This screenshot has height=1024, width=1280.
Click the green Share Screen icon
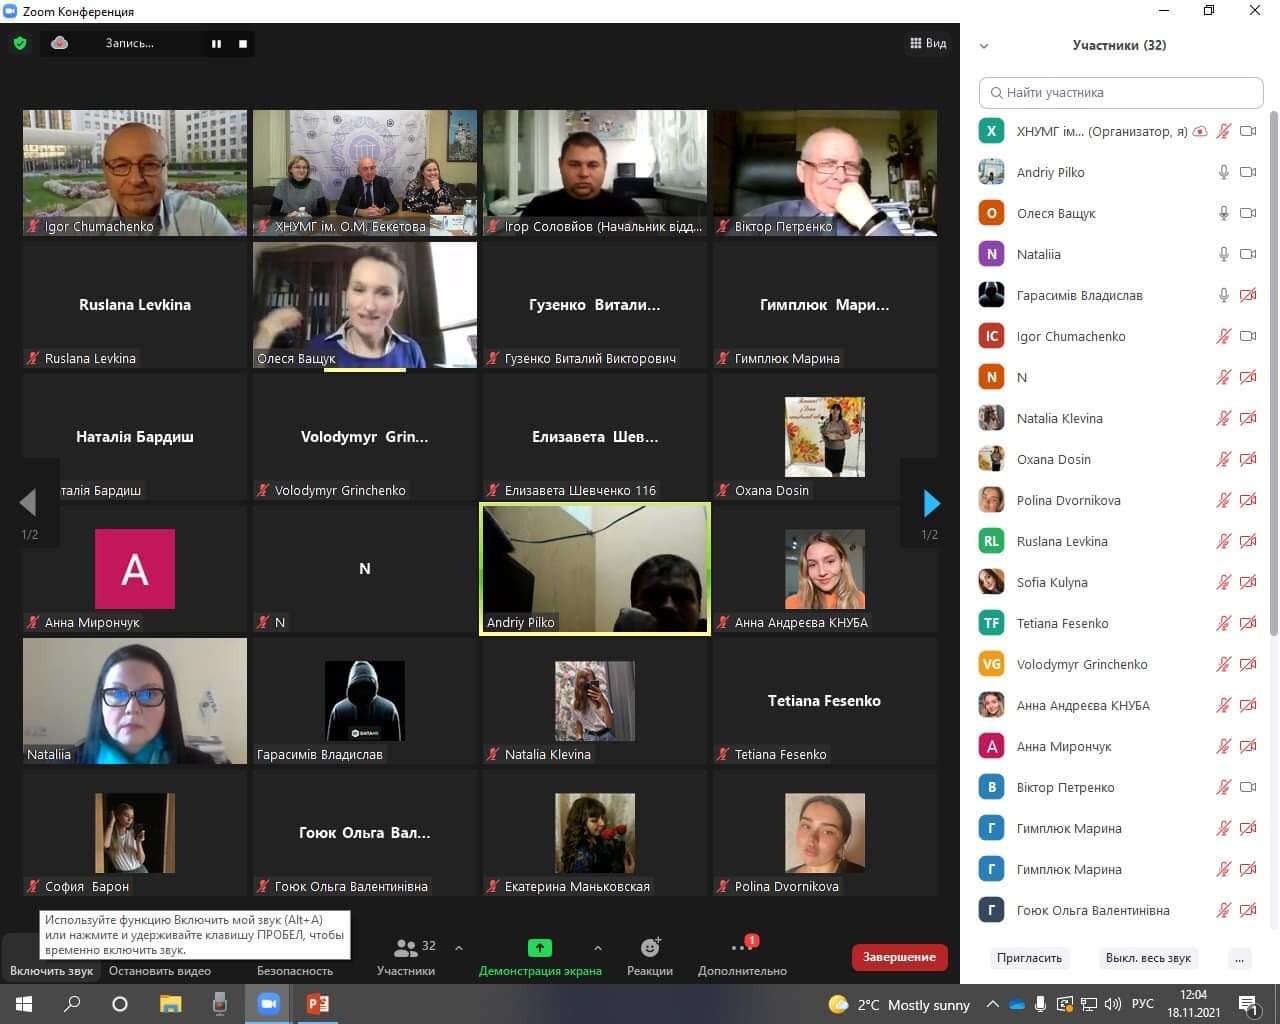(539, 948)
